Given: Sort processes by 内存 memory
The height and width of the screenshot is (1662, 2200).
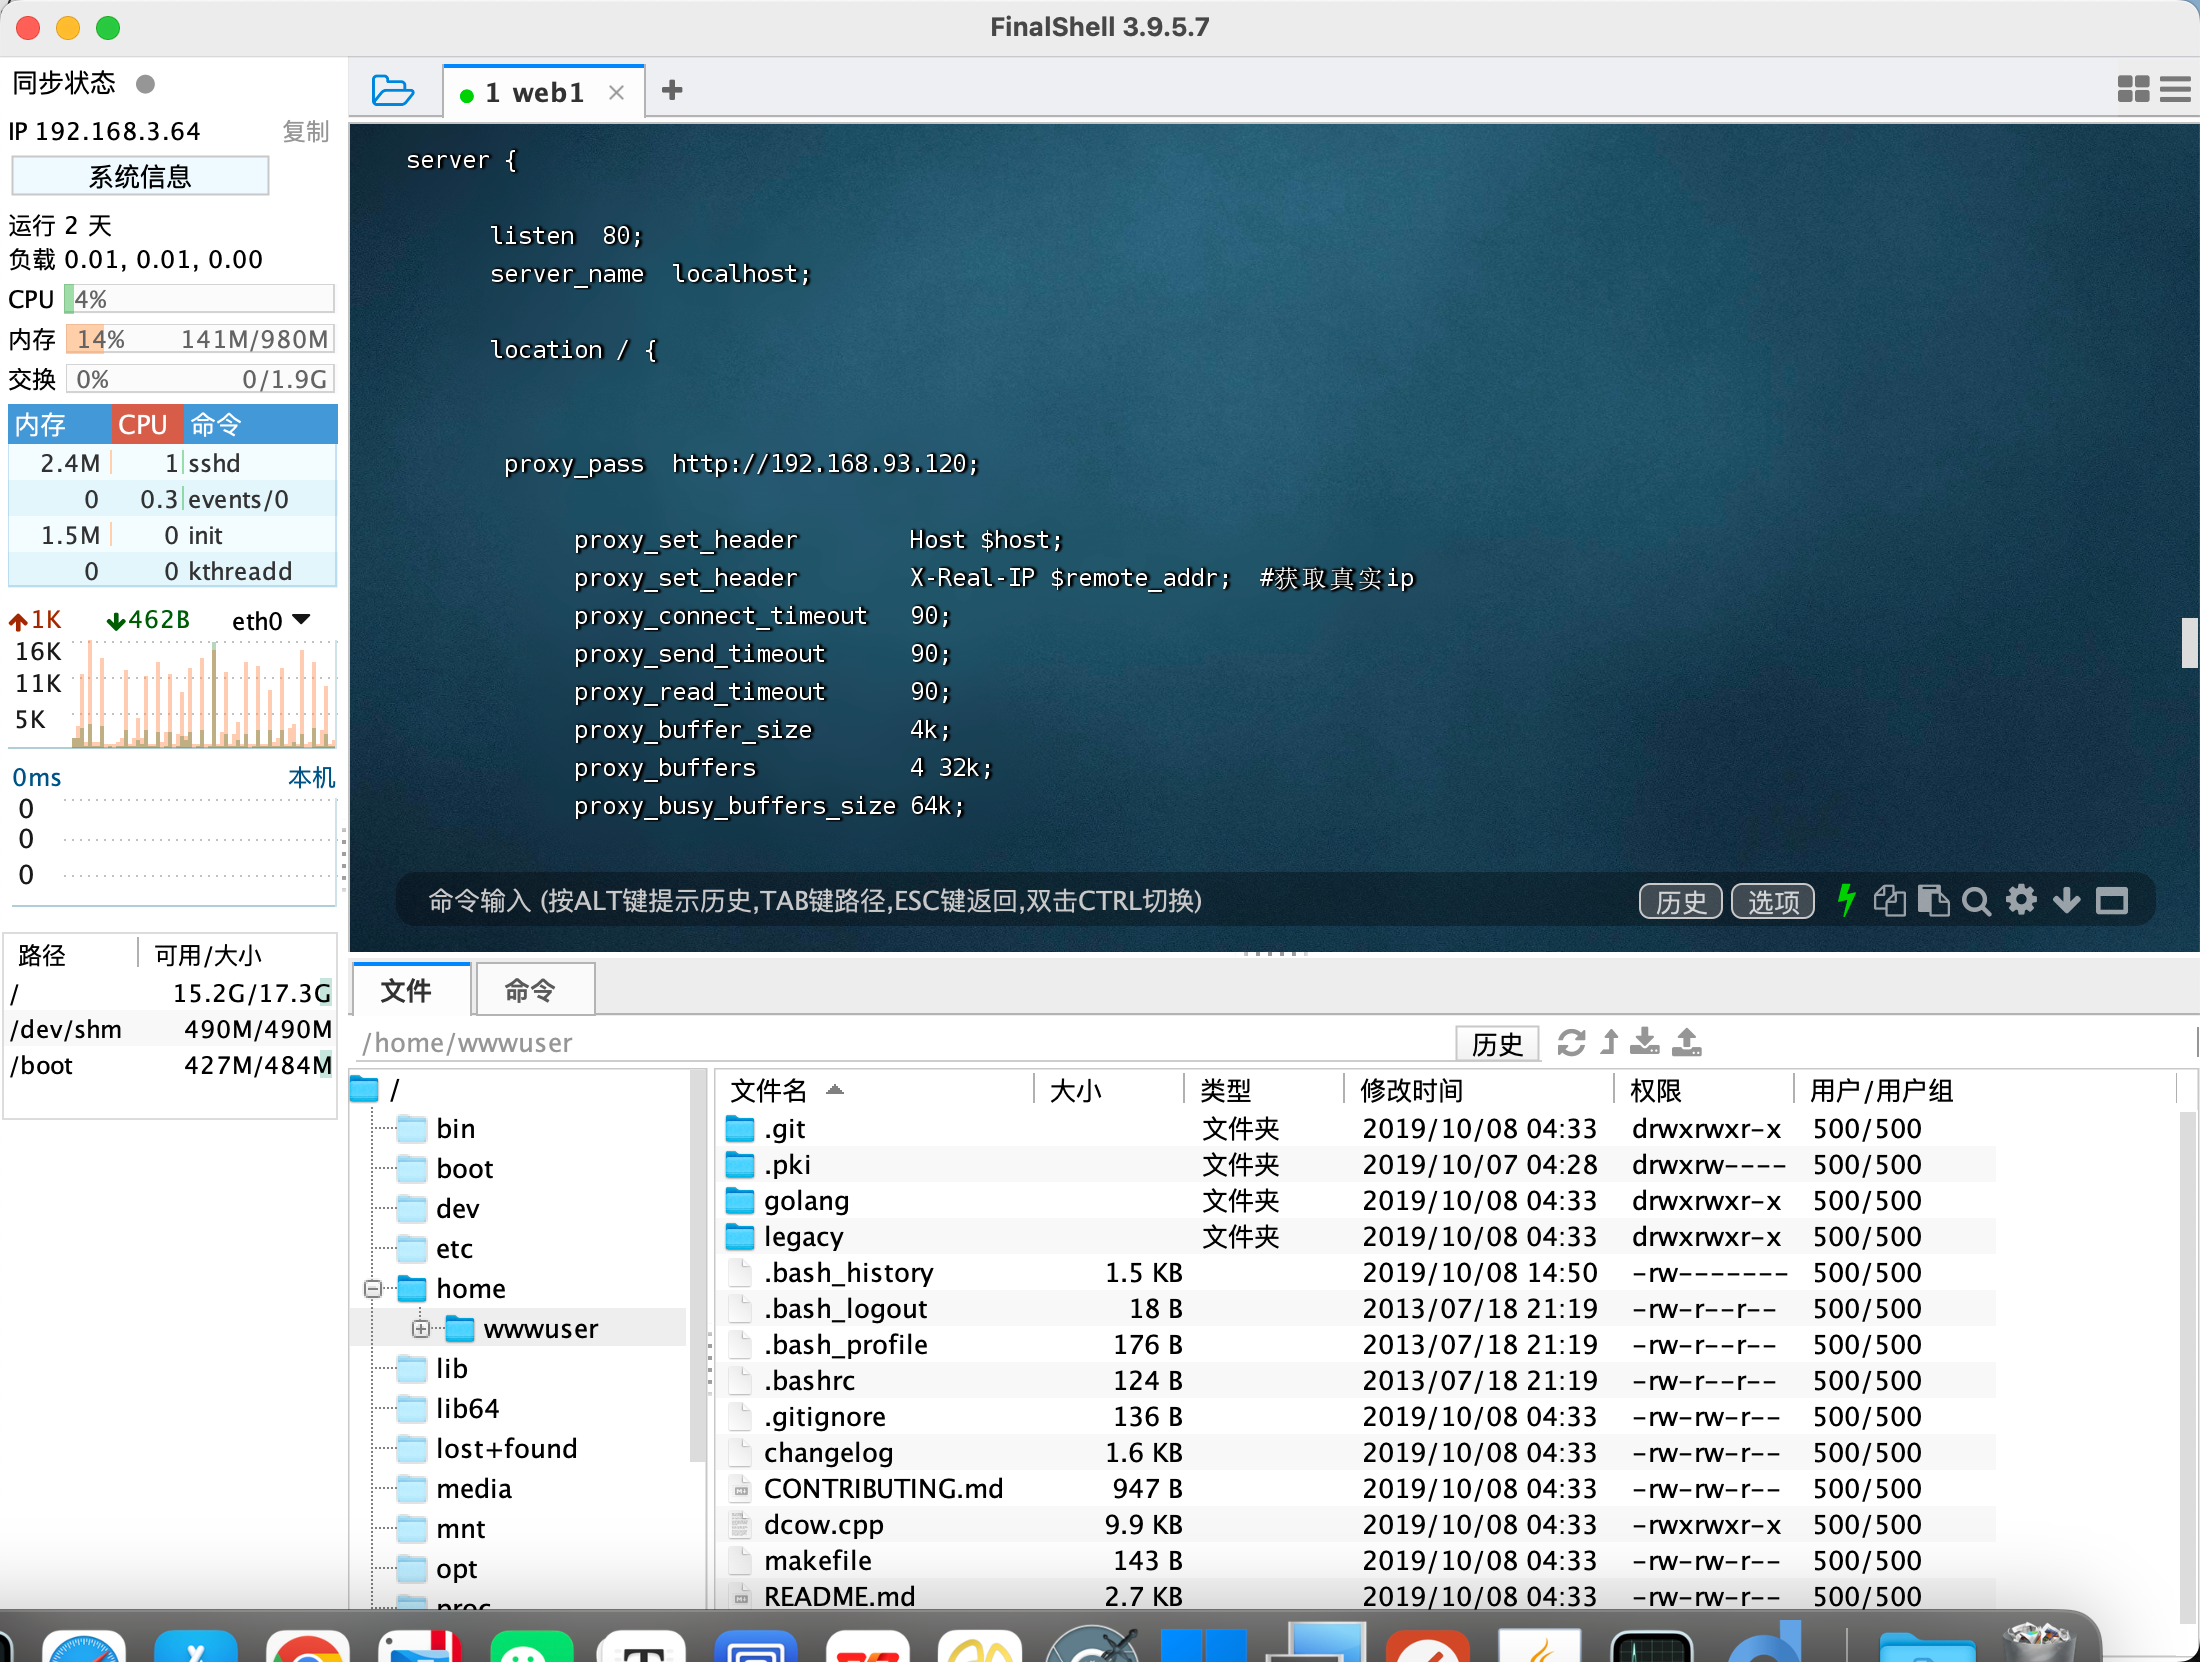Looking at the screenshot, I should point(59,424).
